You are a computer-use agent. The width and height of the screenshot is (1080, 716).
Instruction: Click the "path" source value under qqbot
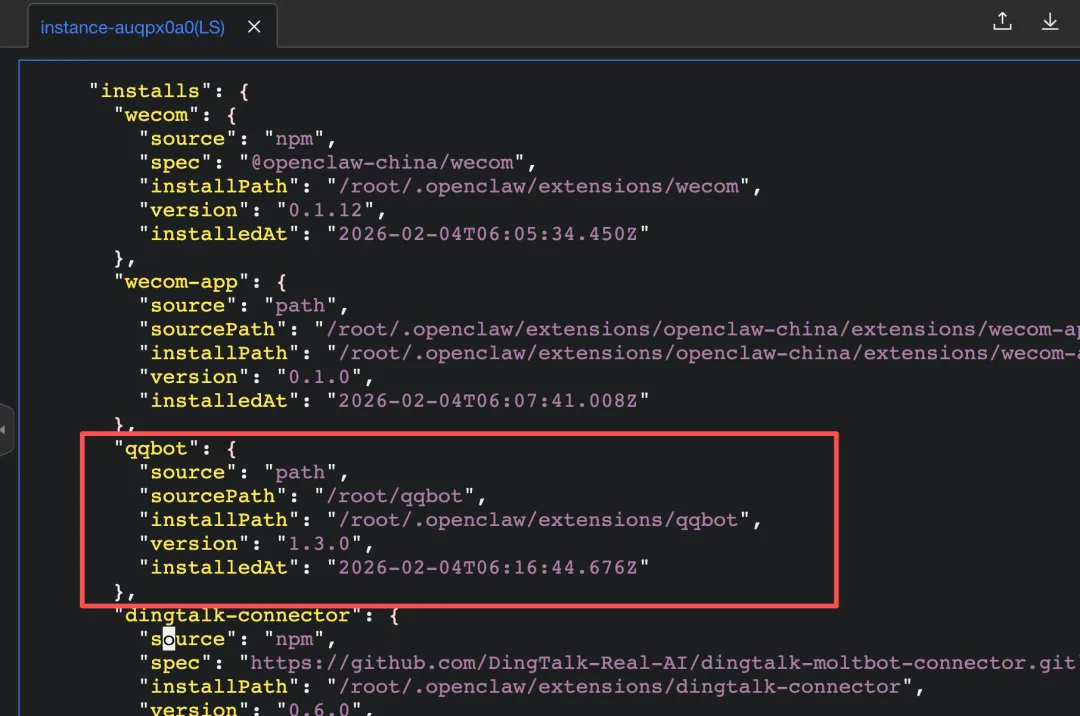(300, 472)
